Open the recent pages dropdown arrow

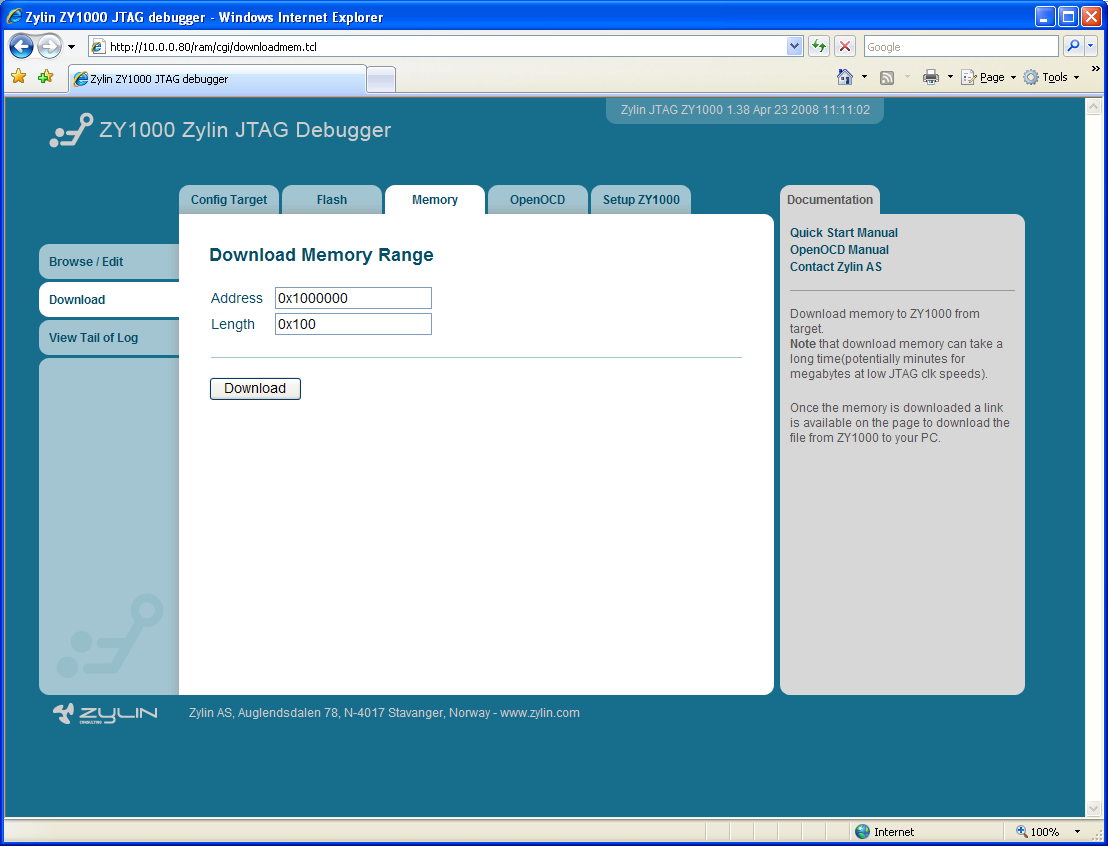(71, 47)
